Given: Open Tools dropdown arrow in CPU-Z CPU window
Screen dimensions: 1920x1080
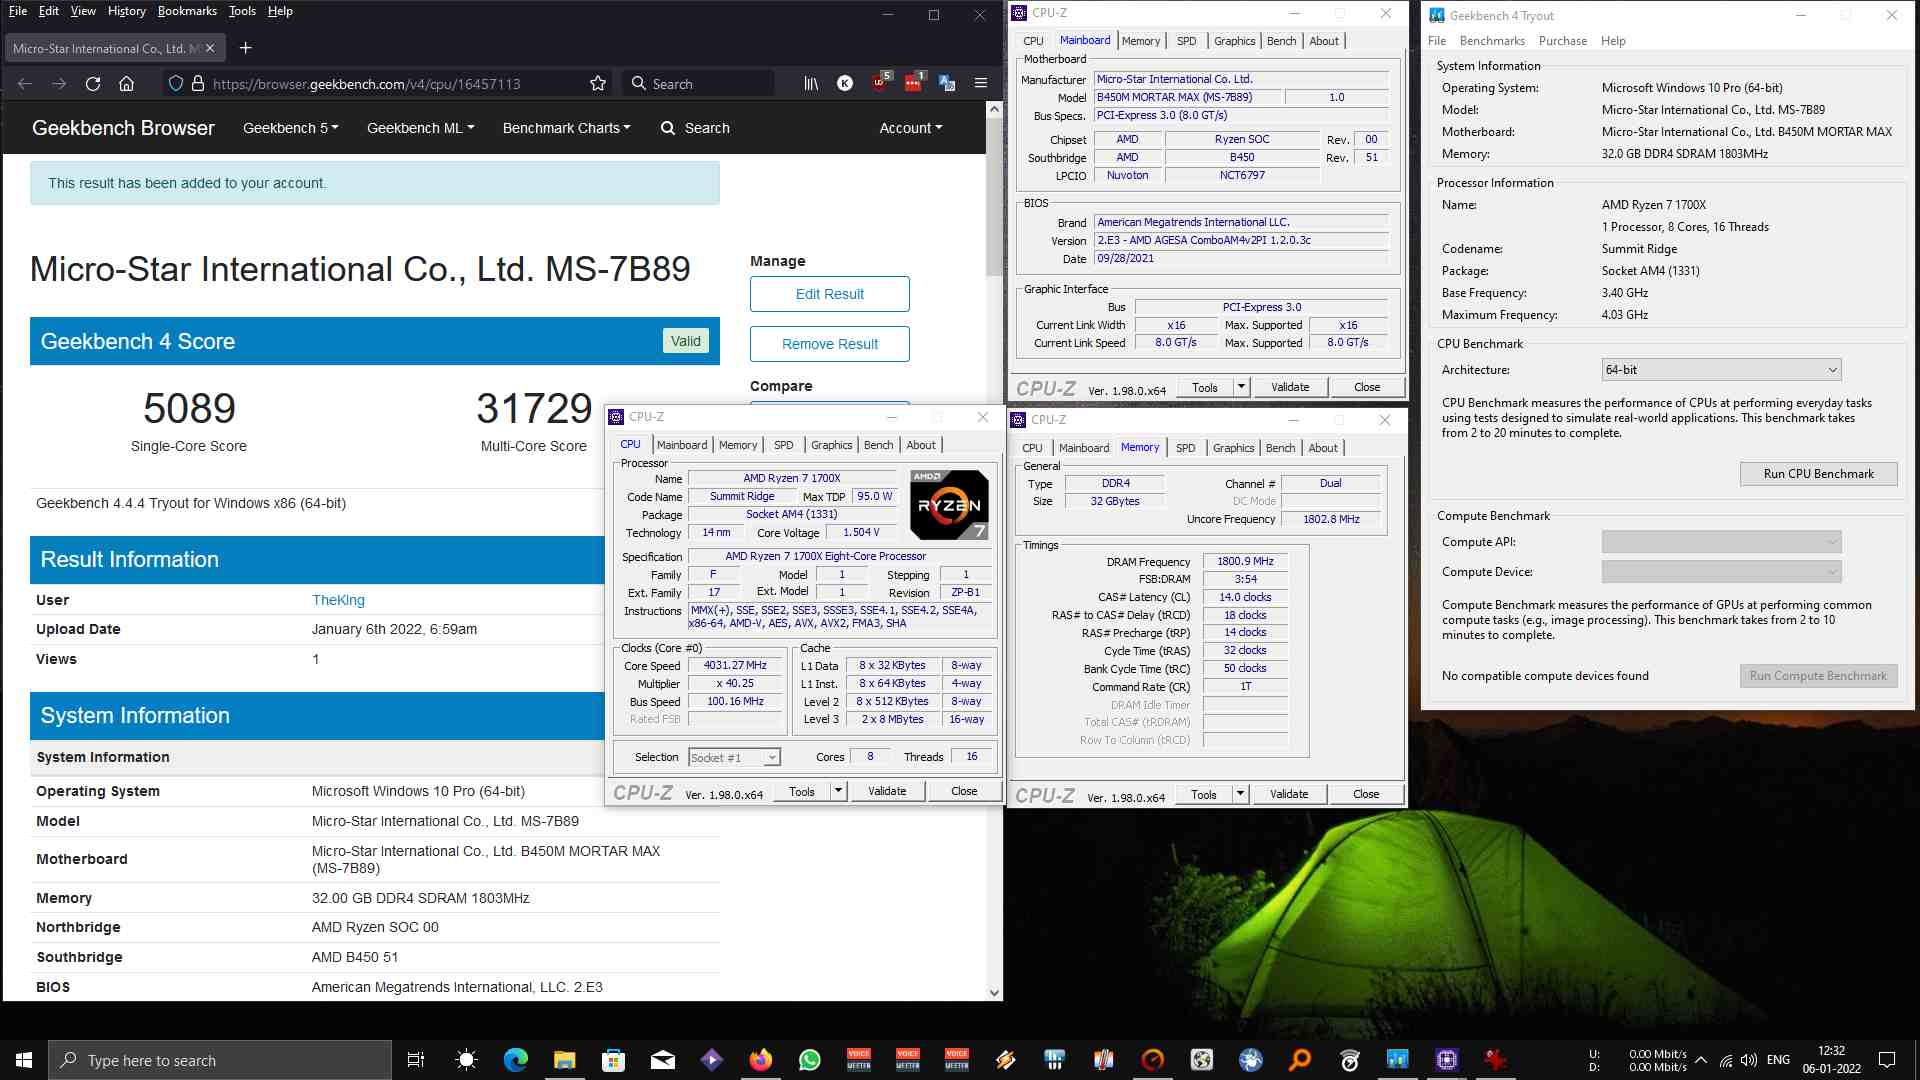Looking at the screenshot, I should coord(838,791).
